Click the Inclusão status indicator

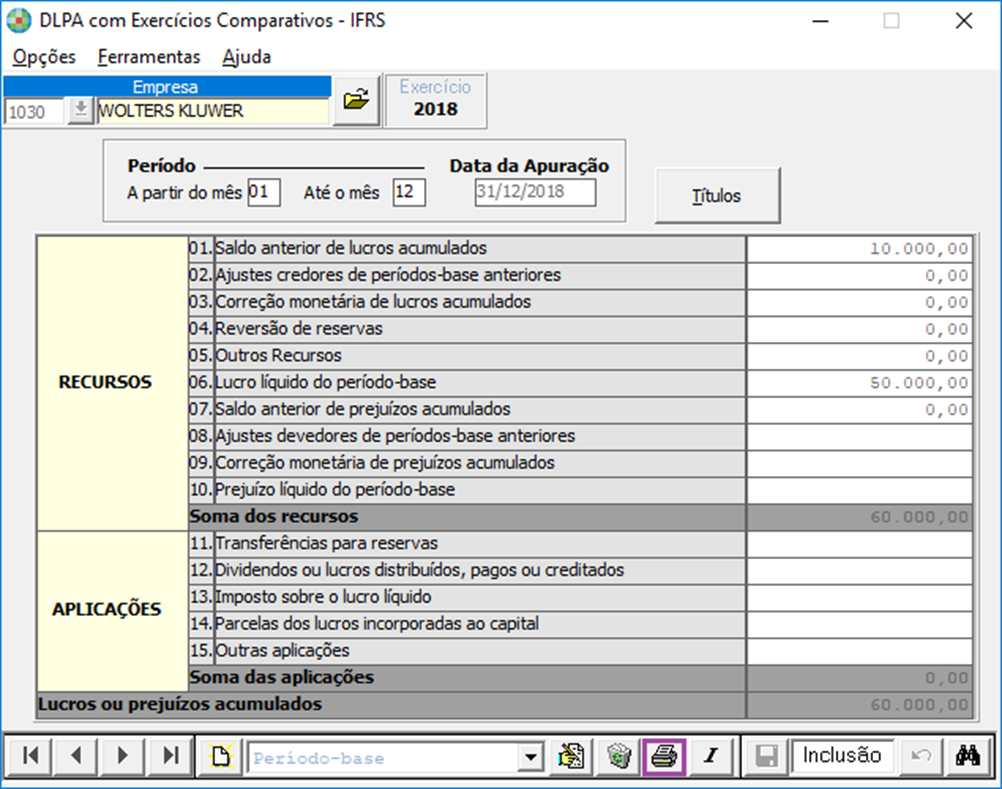click(x=842, y=756)
